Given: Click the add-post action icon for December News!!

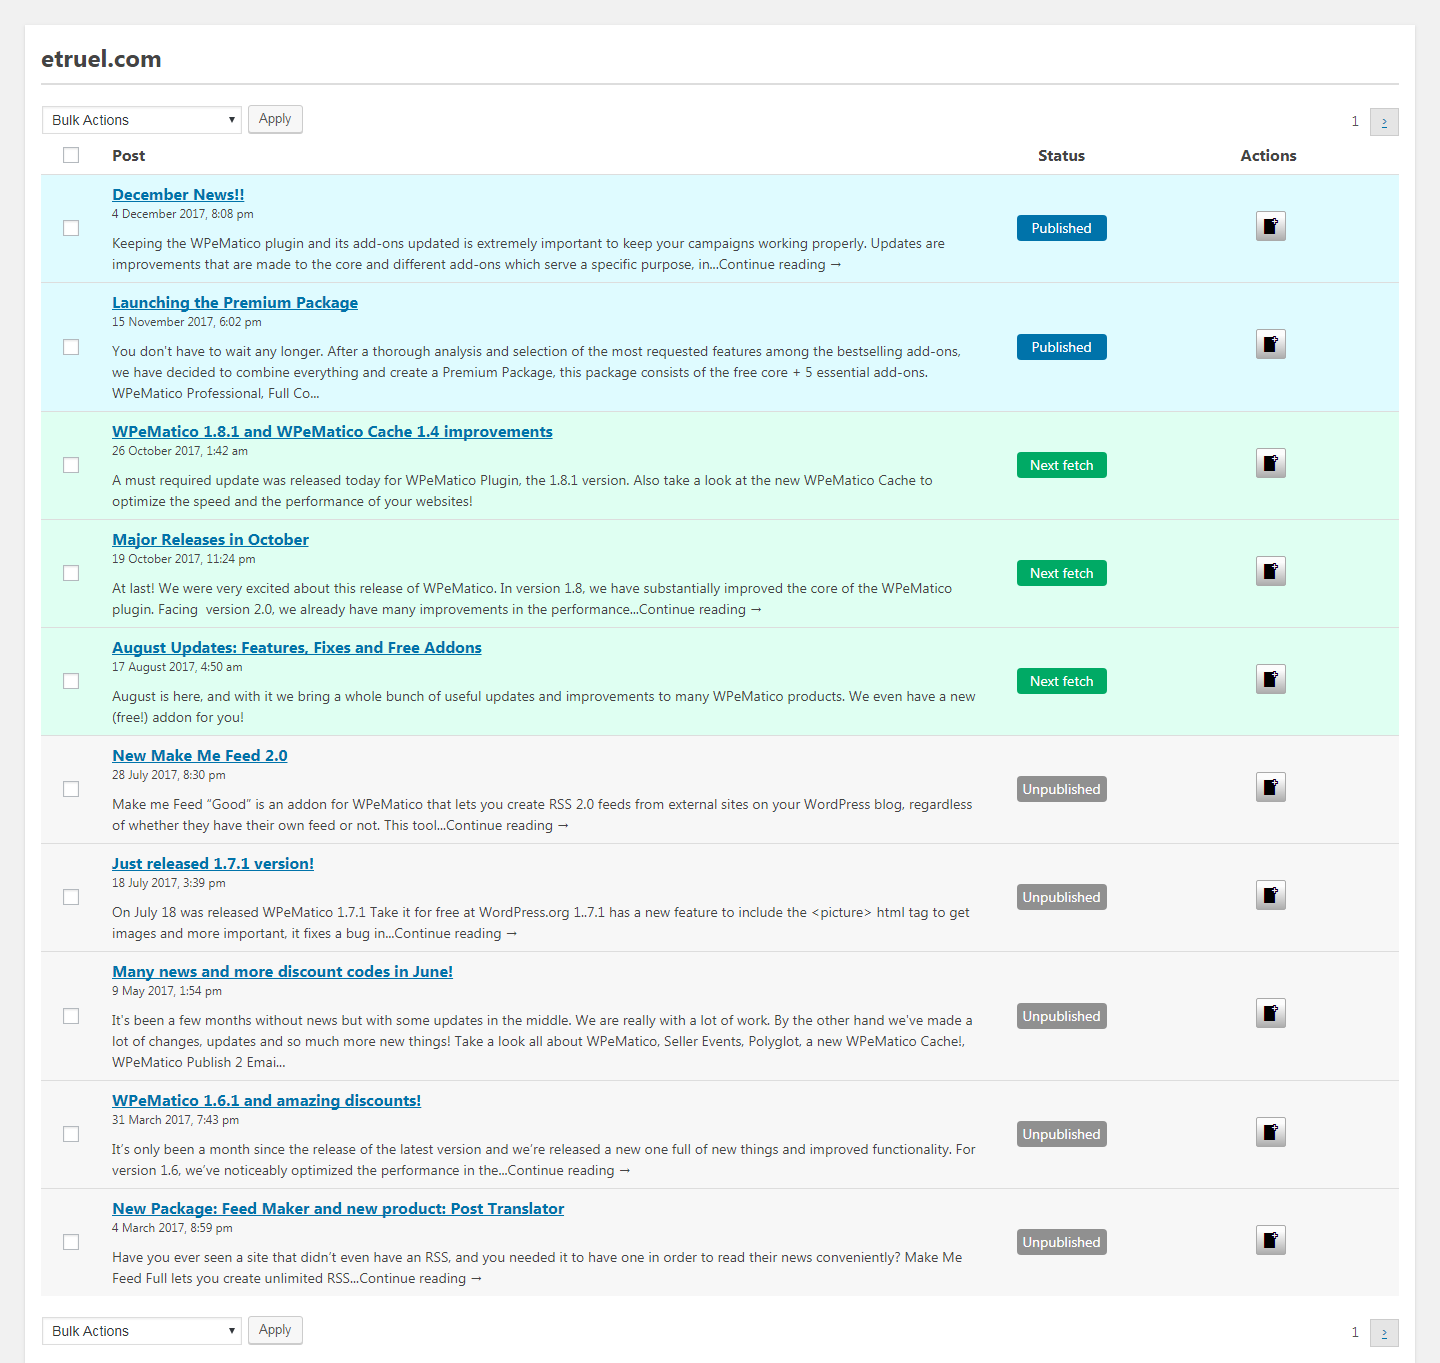Looking at the screenshot, I should [x=1270, y=227].
